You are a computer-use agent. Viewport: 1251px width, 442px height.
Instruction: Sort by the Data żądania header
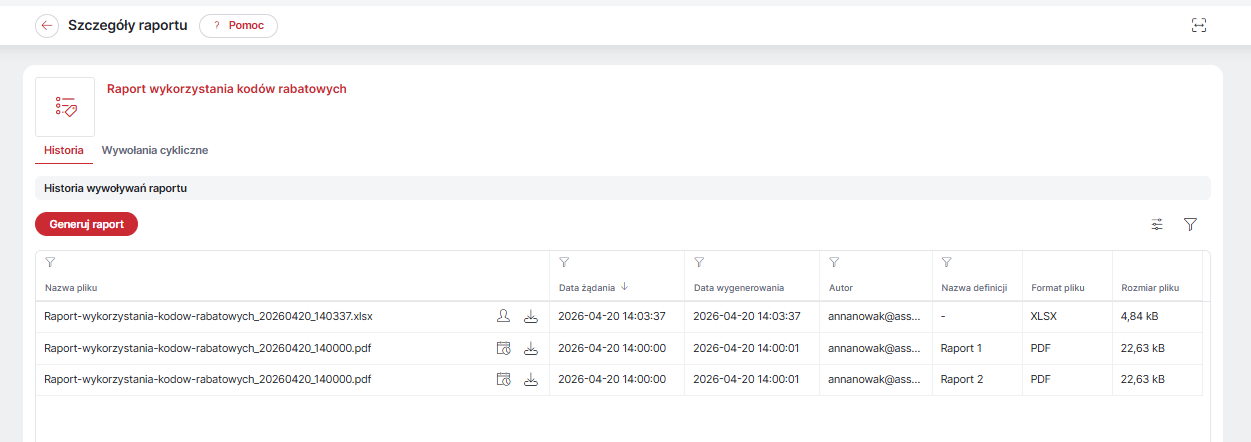[x=587, y=288]
